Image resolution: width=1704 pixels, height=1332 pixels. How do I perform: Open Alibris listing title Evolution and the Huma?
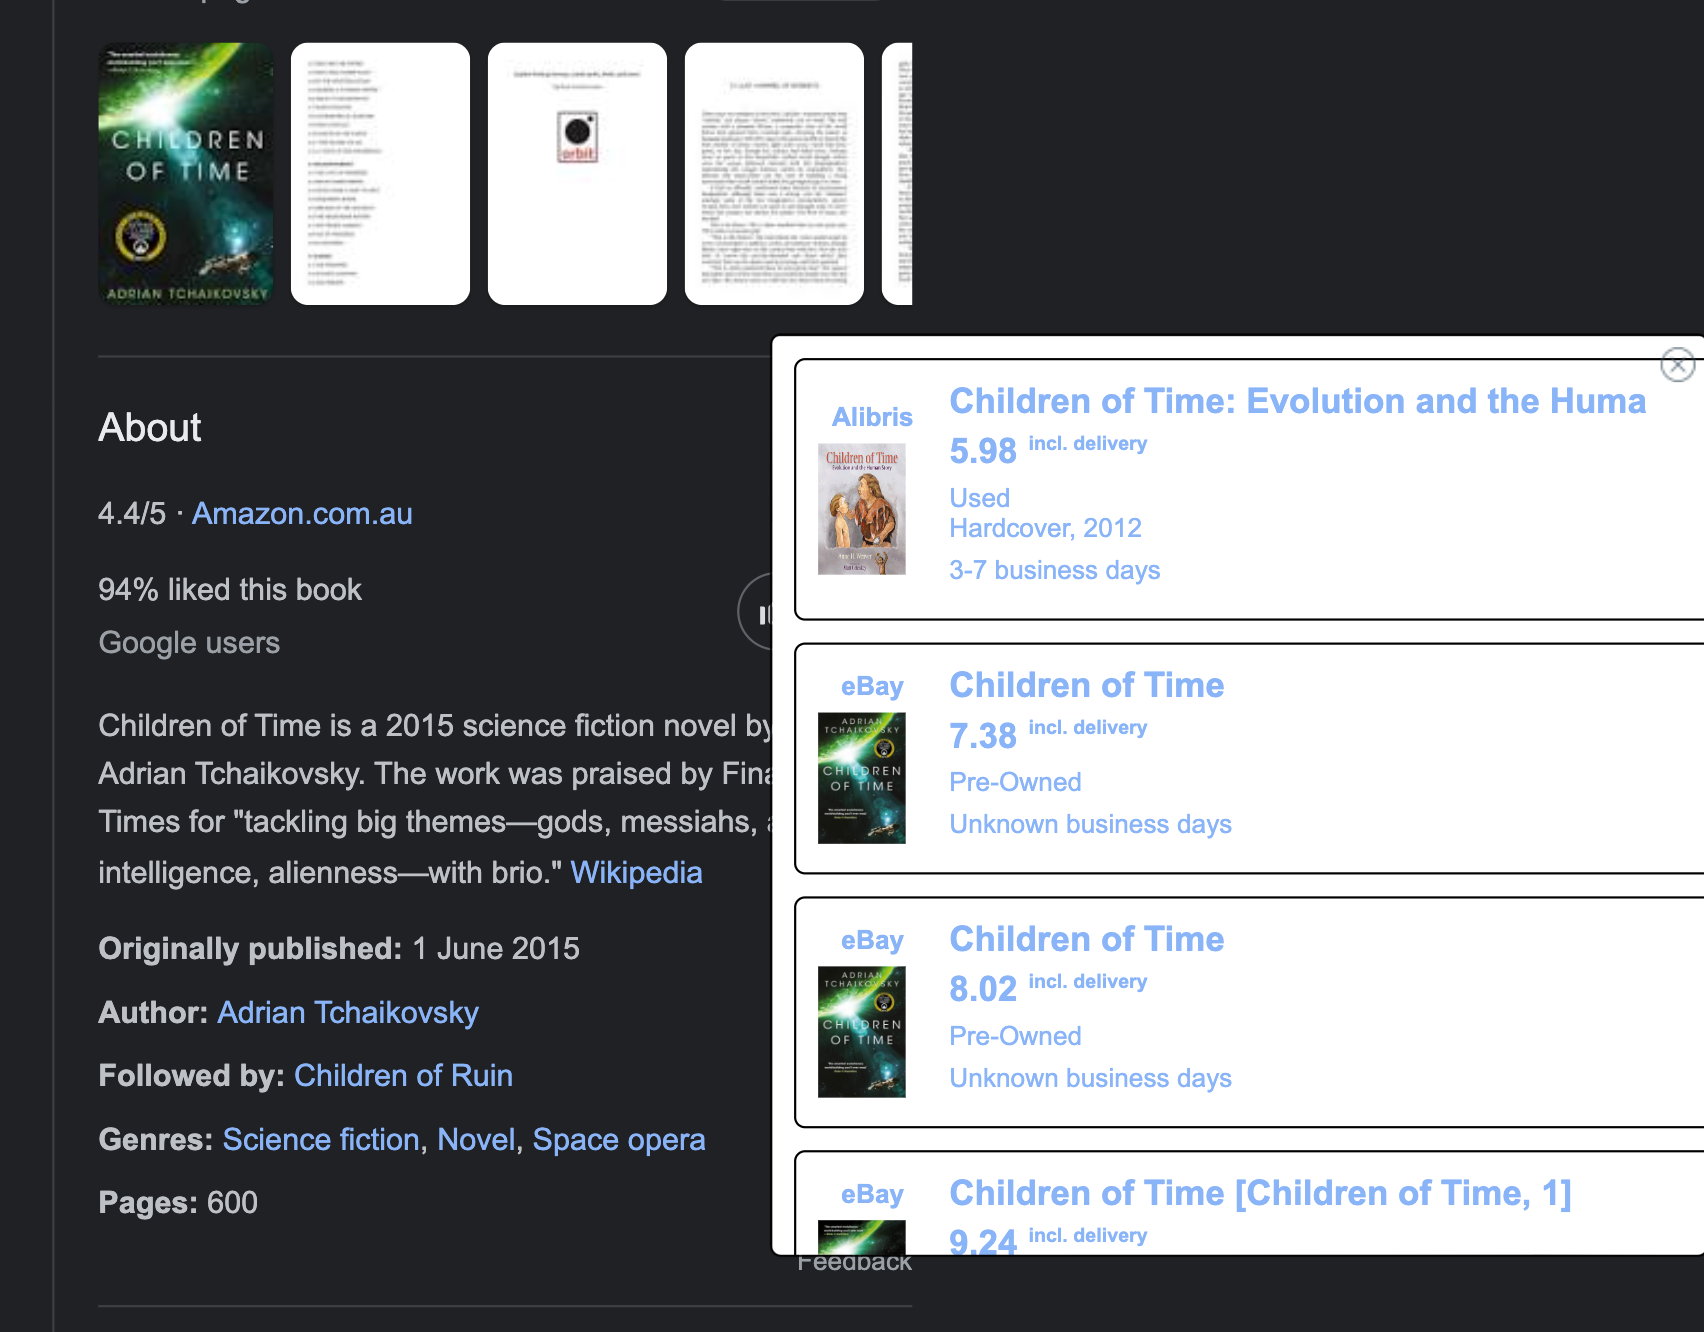point(1297,401)
